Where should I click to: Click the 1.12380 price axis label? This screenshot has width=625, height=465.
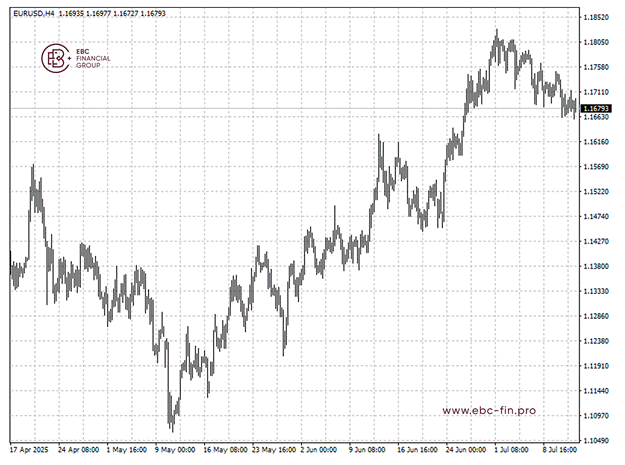(x=597, y=341)
